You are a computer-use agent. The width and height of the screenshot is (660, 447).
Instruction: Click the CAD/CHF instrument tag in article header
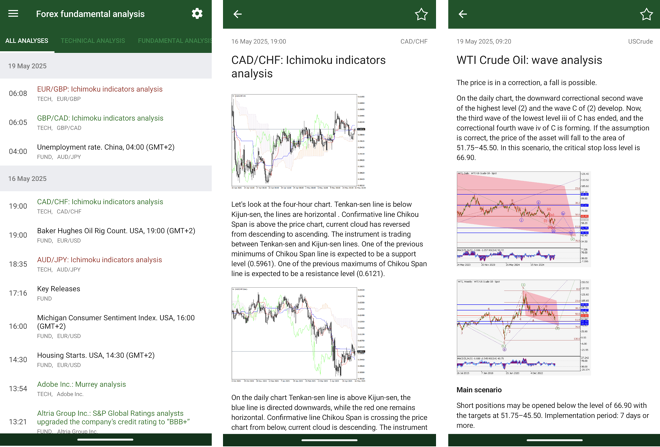pos(414,41)
